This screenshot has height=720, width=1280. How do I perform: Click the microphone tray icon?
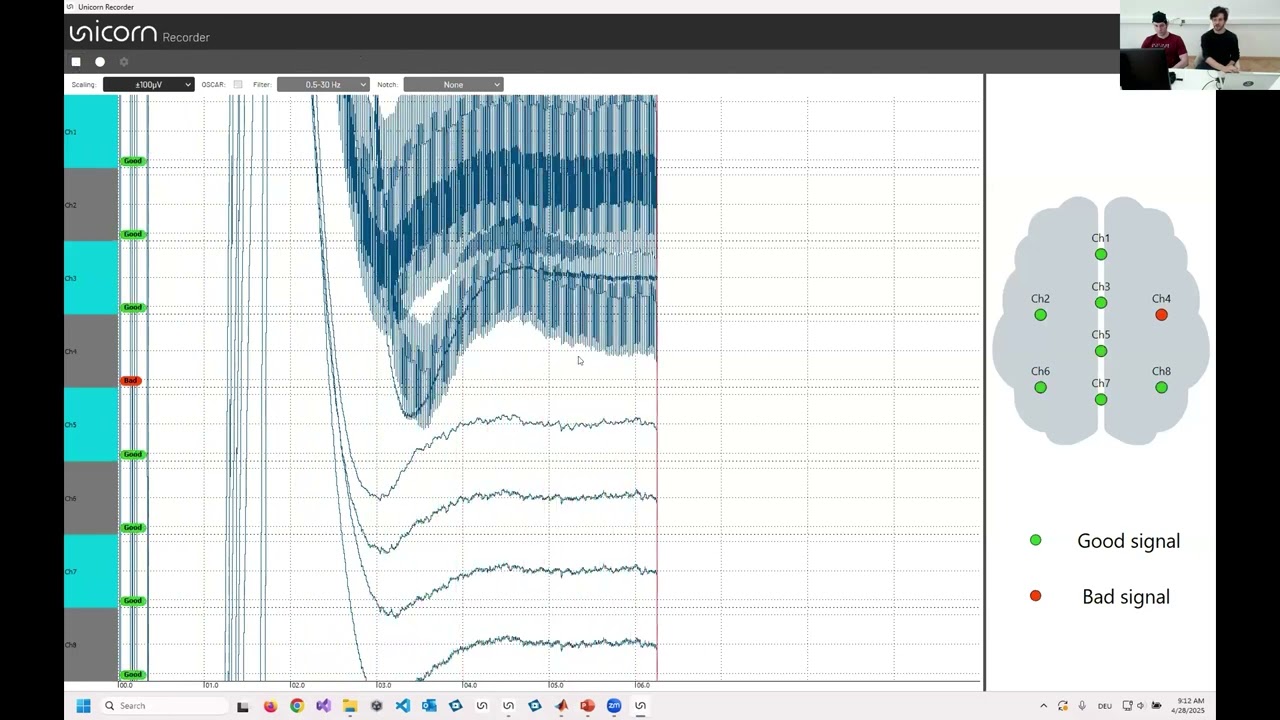[x=1082, y=706]
